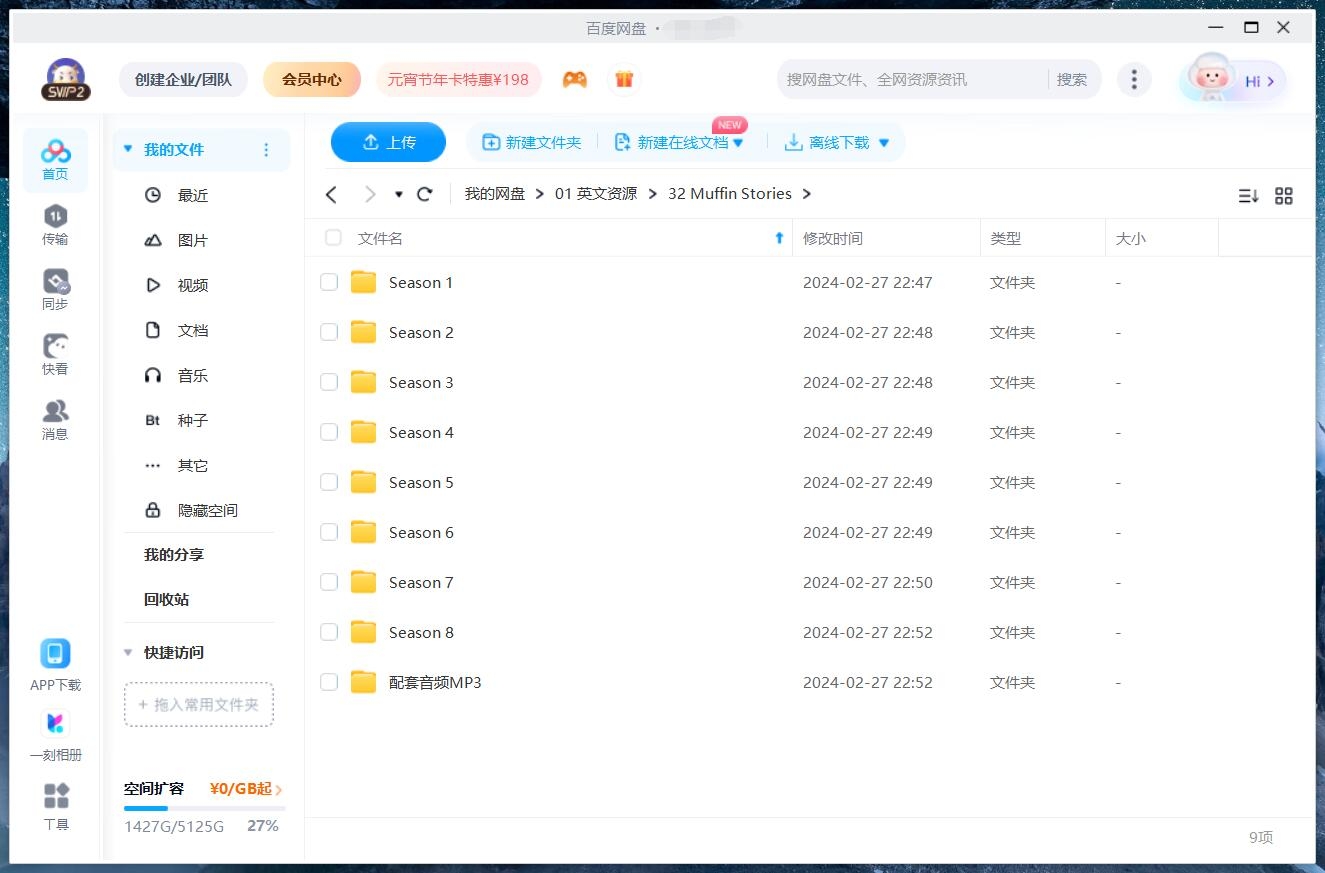Check the 配套音频MP3 folder checkbox
1325x873 pixels.
point(329,682)
